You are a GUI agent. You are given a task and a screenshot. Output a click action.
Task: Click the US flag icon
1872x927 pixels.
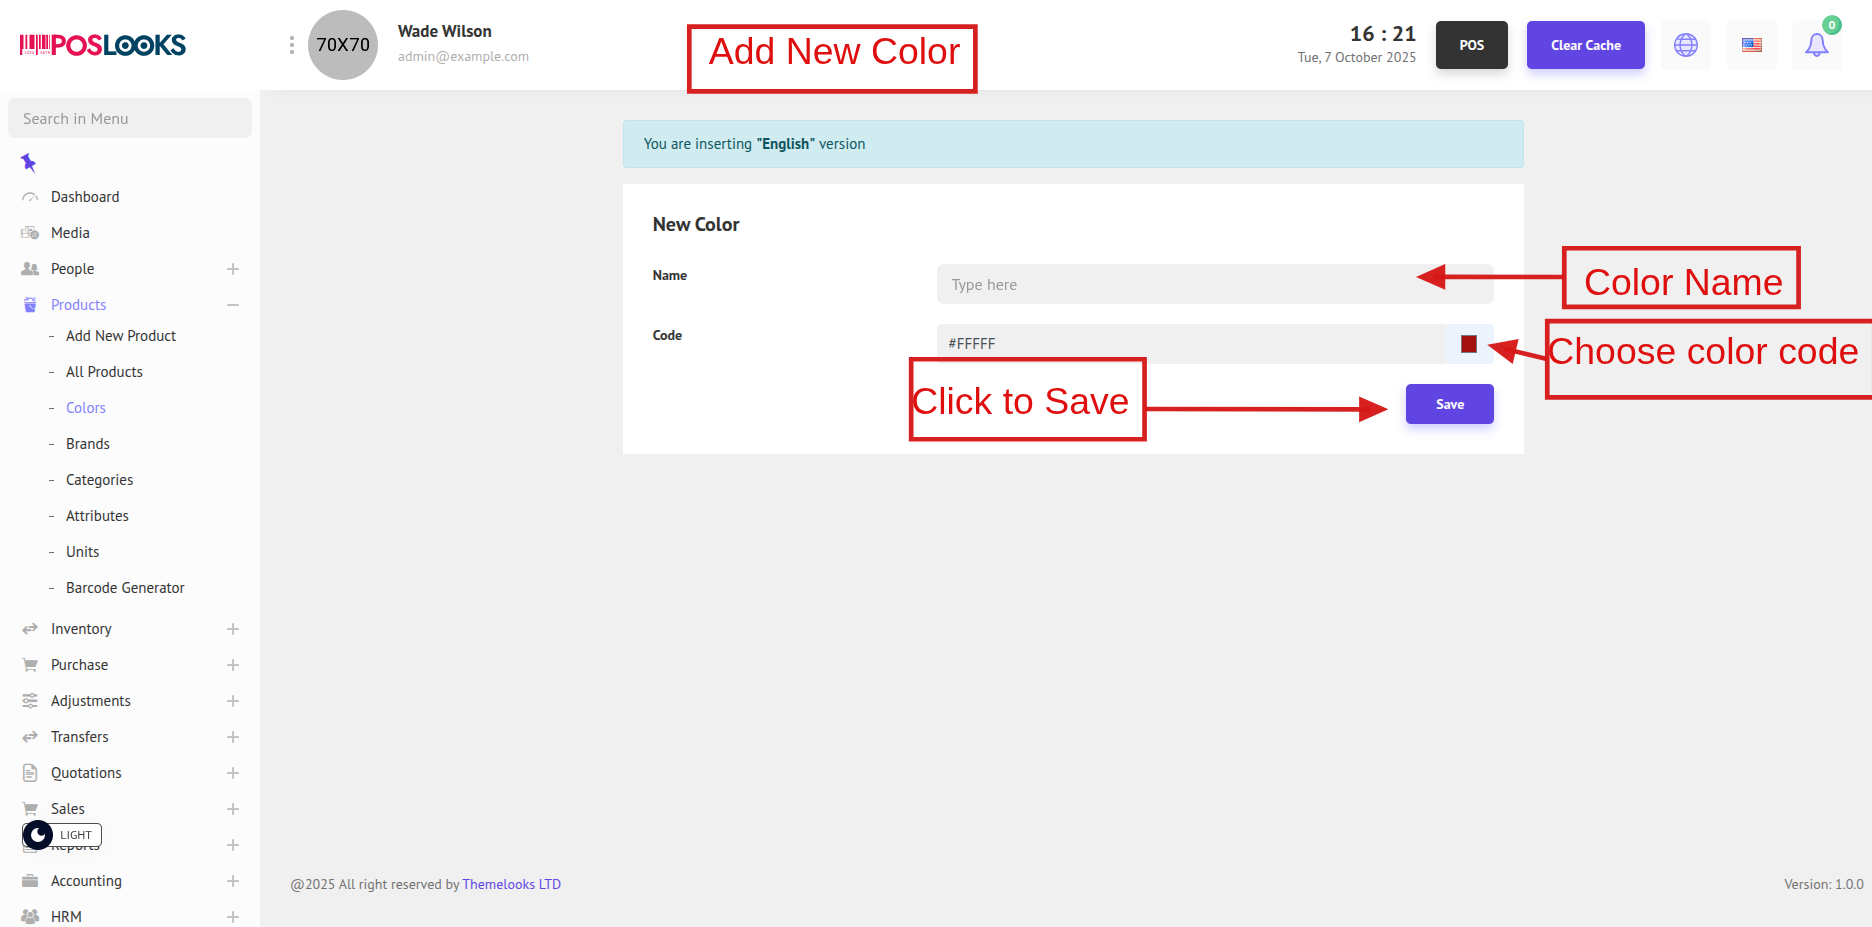coord(1751,45)
